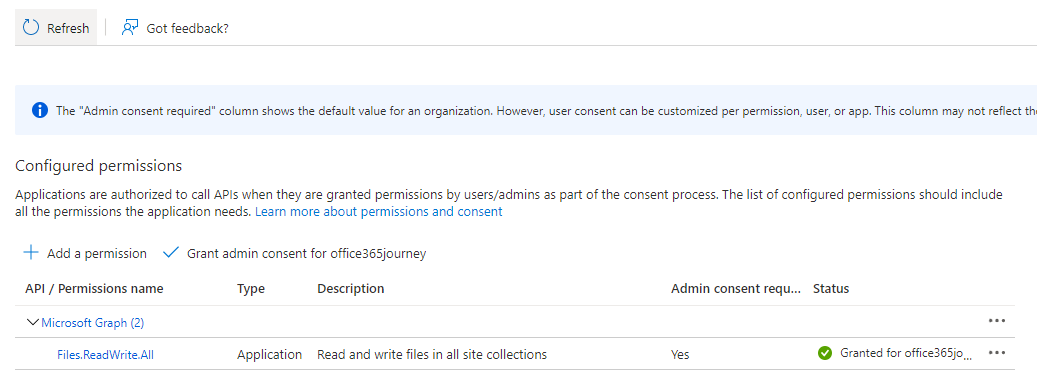Open Learn more about permissions and consent
Viewport: 1037px width, 372px height.
pos(378,212)
